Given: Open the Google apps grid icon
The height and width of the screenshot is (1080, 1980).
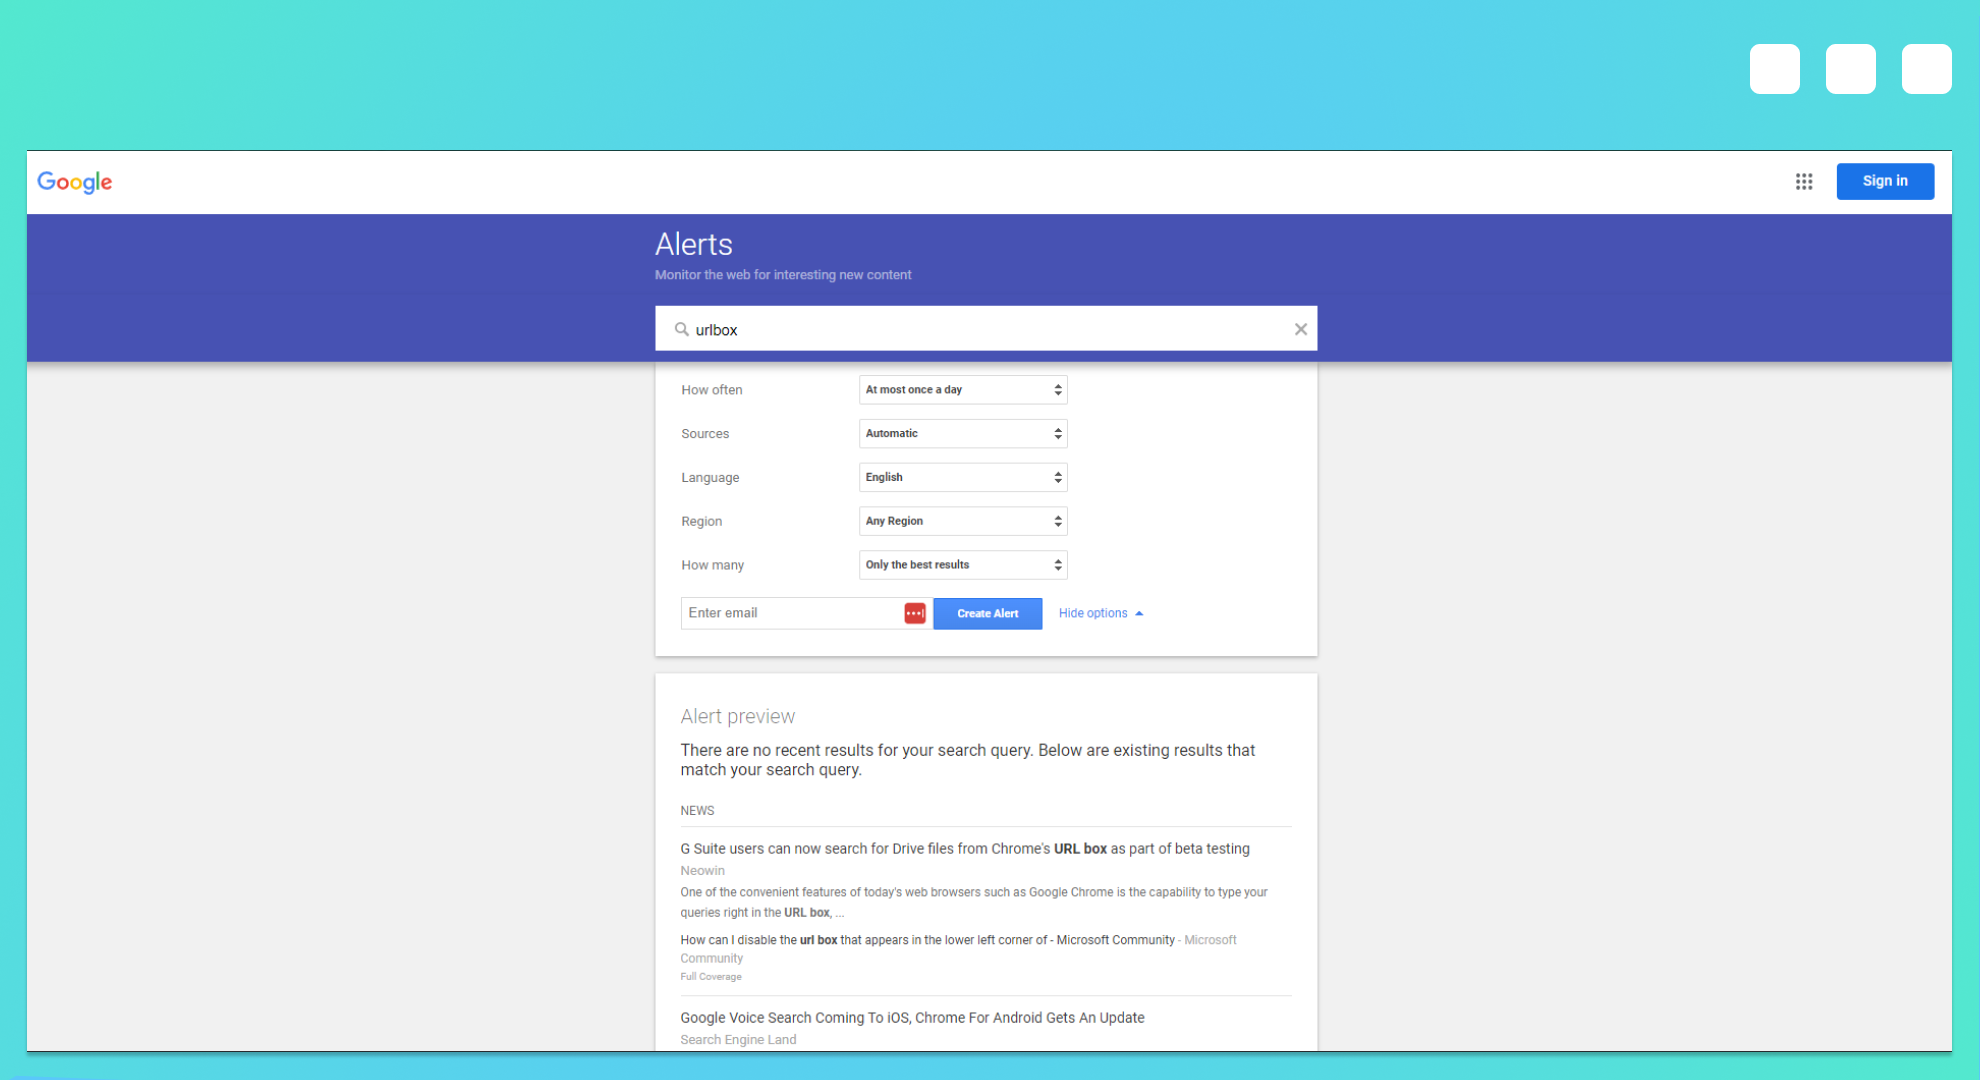Looking at the screenshot, I should pyautogui.click(x=1804, y=181).
